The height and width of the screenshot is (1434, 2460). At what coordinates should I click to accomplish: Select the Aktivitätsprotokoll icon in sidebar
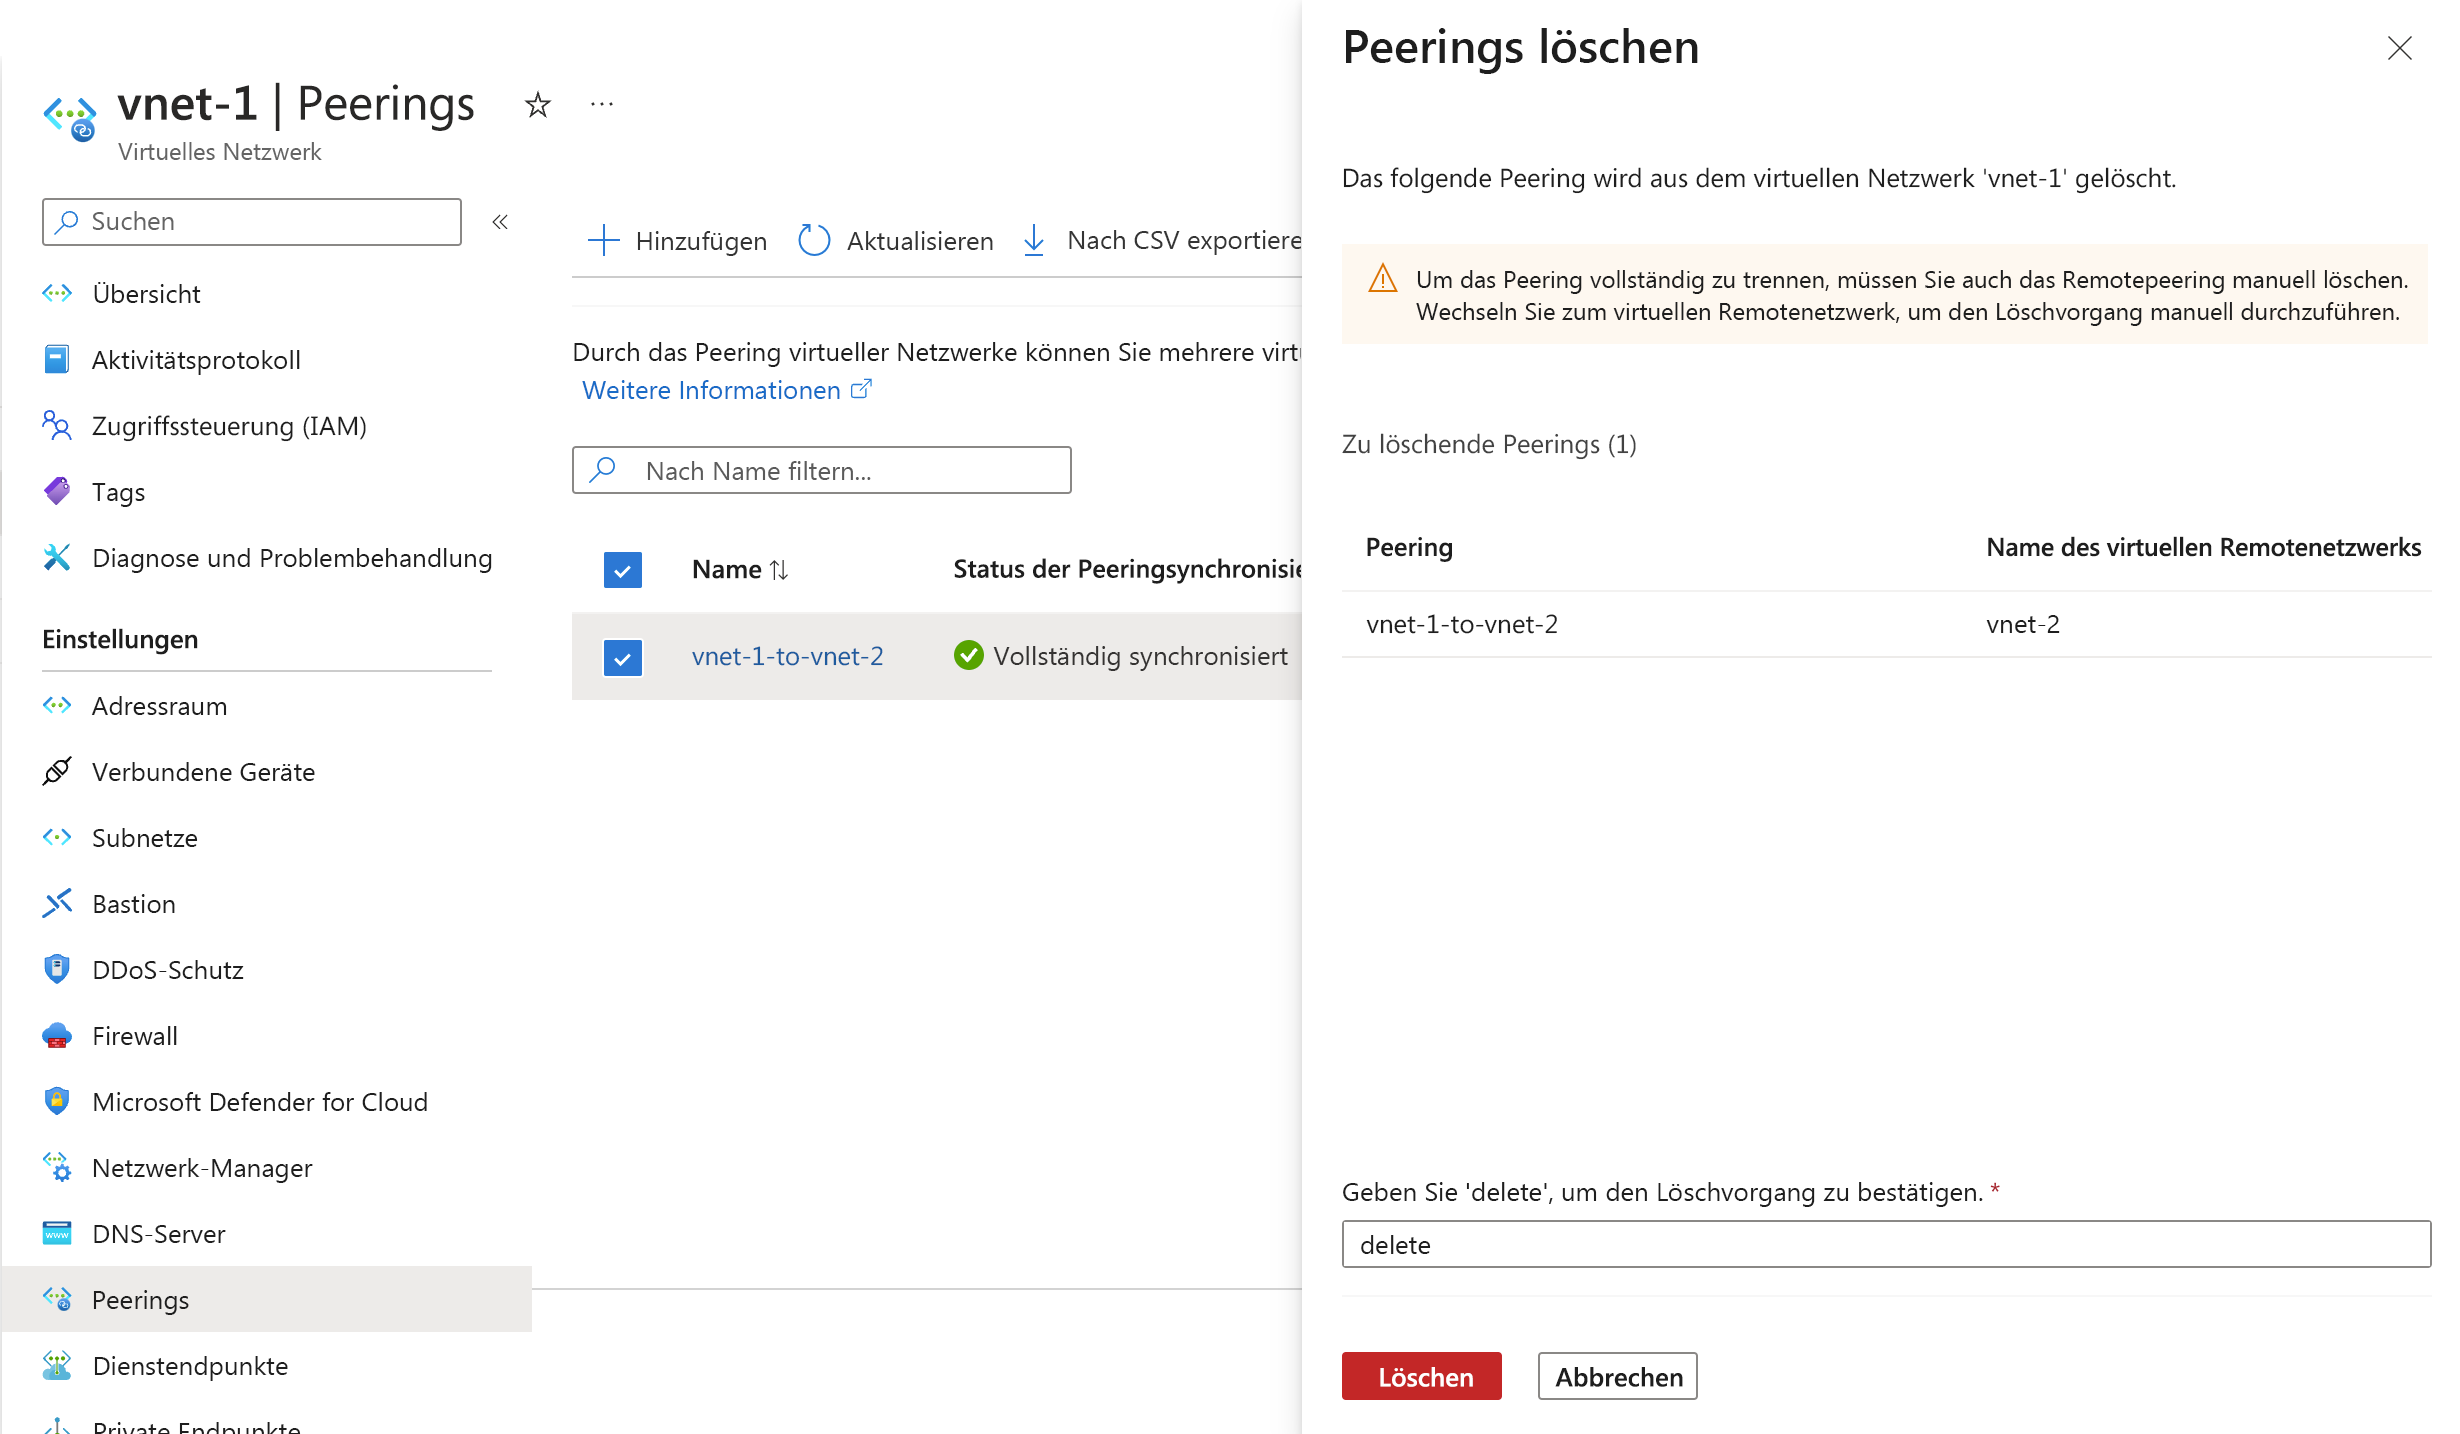tap(57, 360)
